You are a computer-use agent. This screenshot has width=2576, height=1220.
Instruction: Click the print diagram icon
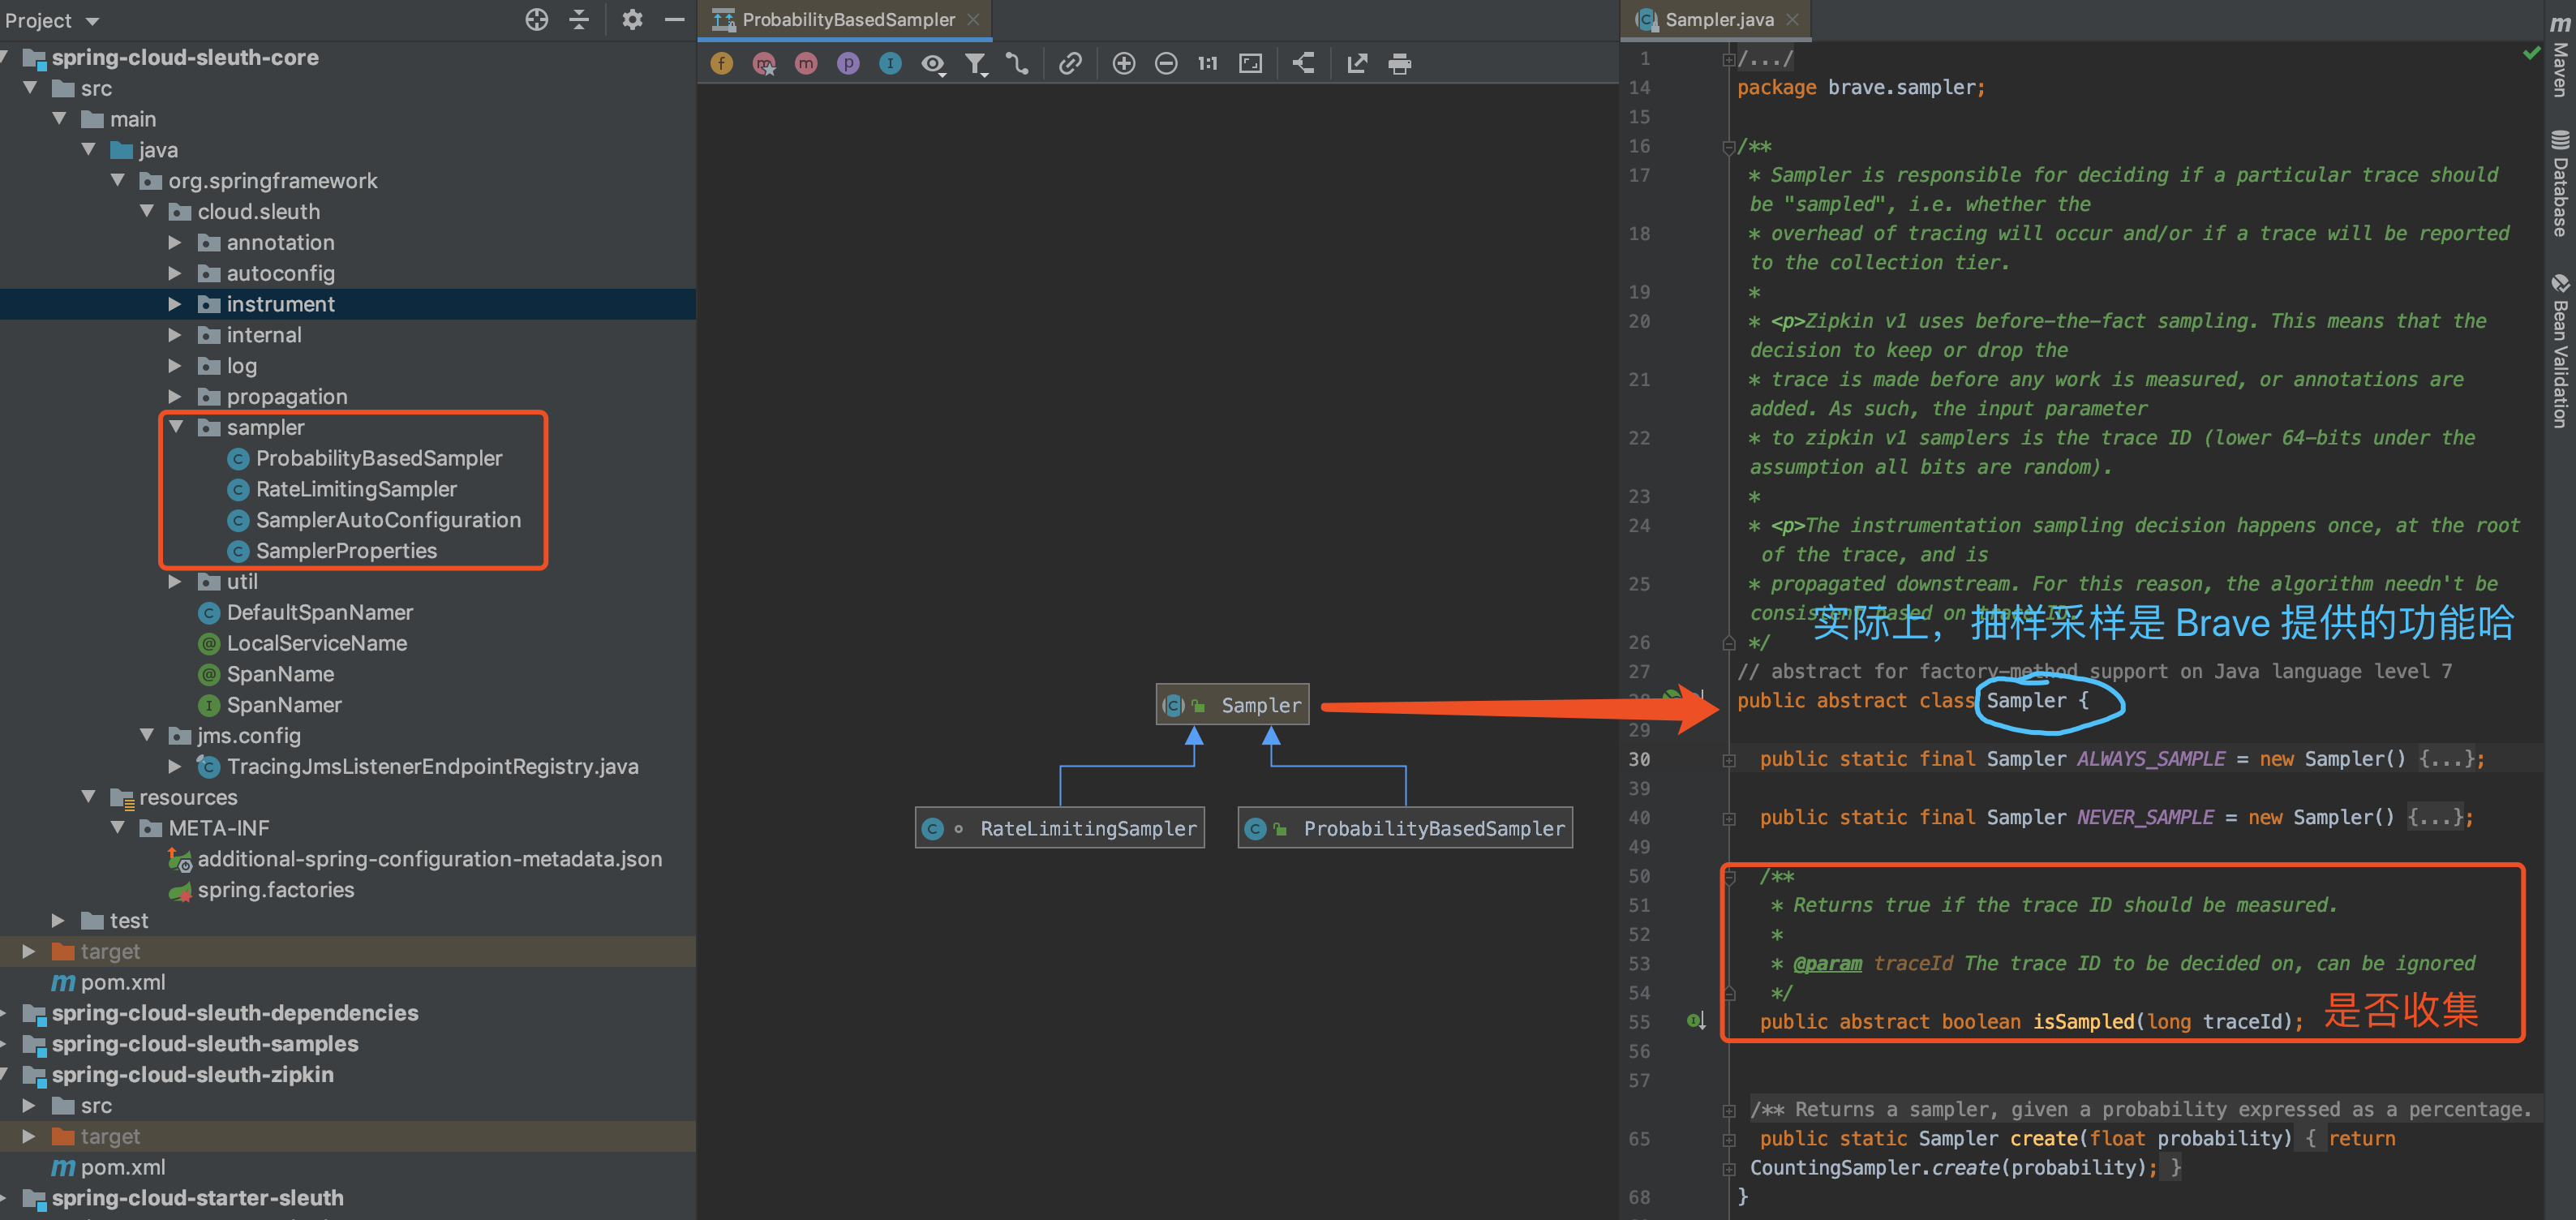pyautogui.click(x=1399, y=64)
